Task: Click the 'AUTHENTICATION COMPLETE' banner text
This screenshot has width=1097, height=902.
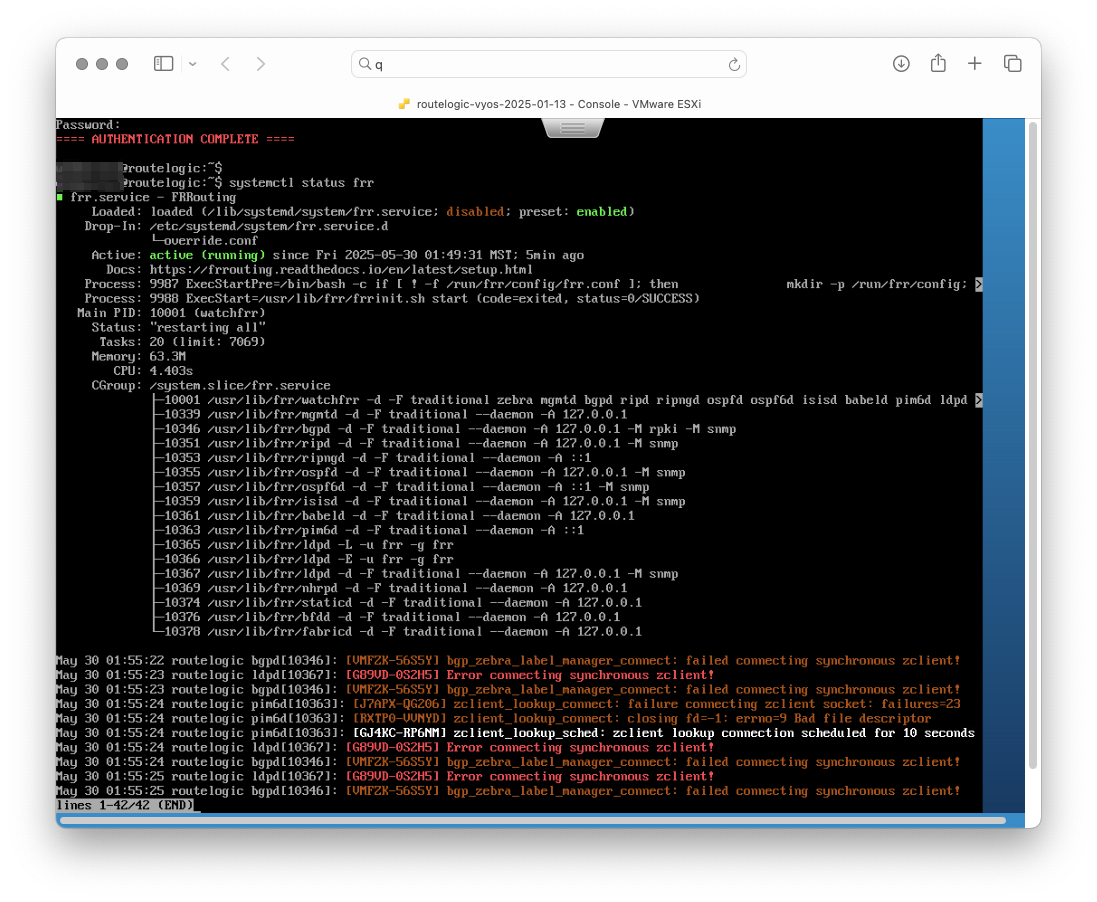Action: (x=175, y=139)
